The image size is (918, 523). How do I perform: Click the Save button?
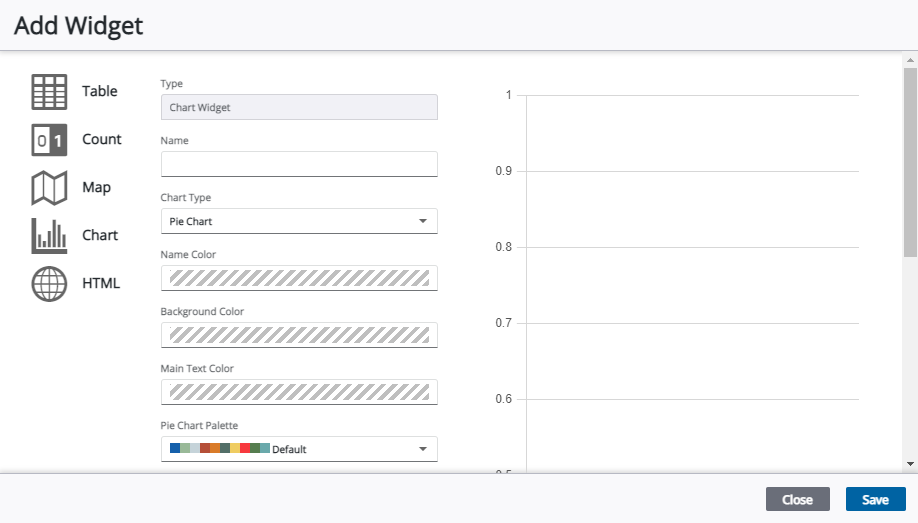click(875, 500)
